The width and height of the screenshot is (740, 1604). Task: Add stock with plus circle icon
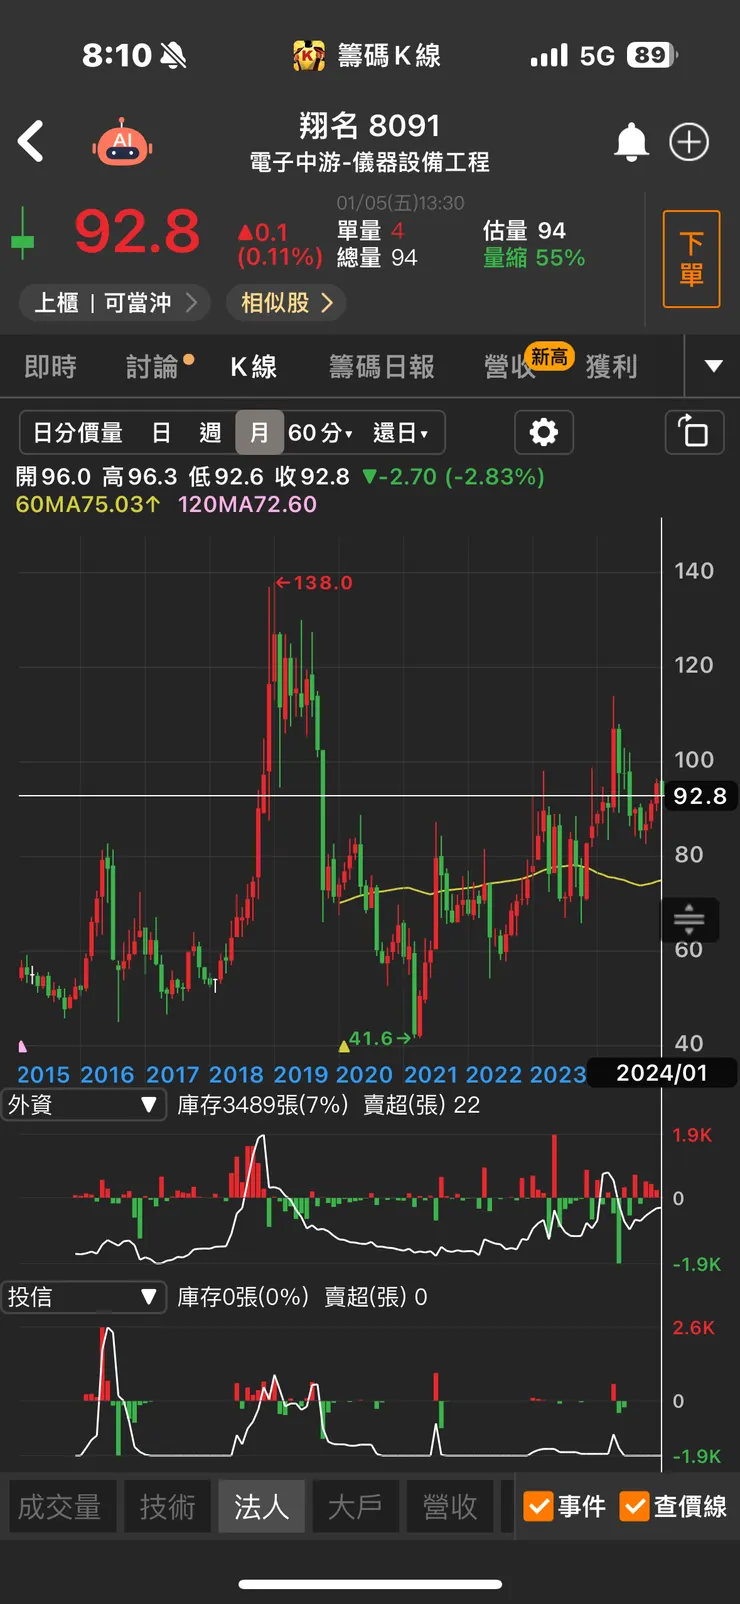(689, 142)
